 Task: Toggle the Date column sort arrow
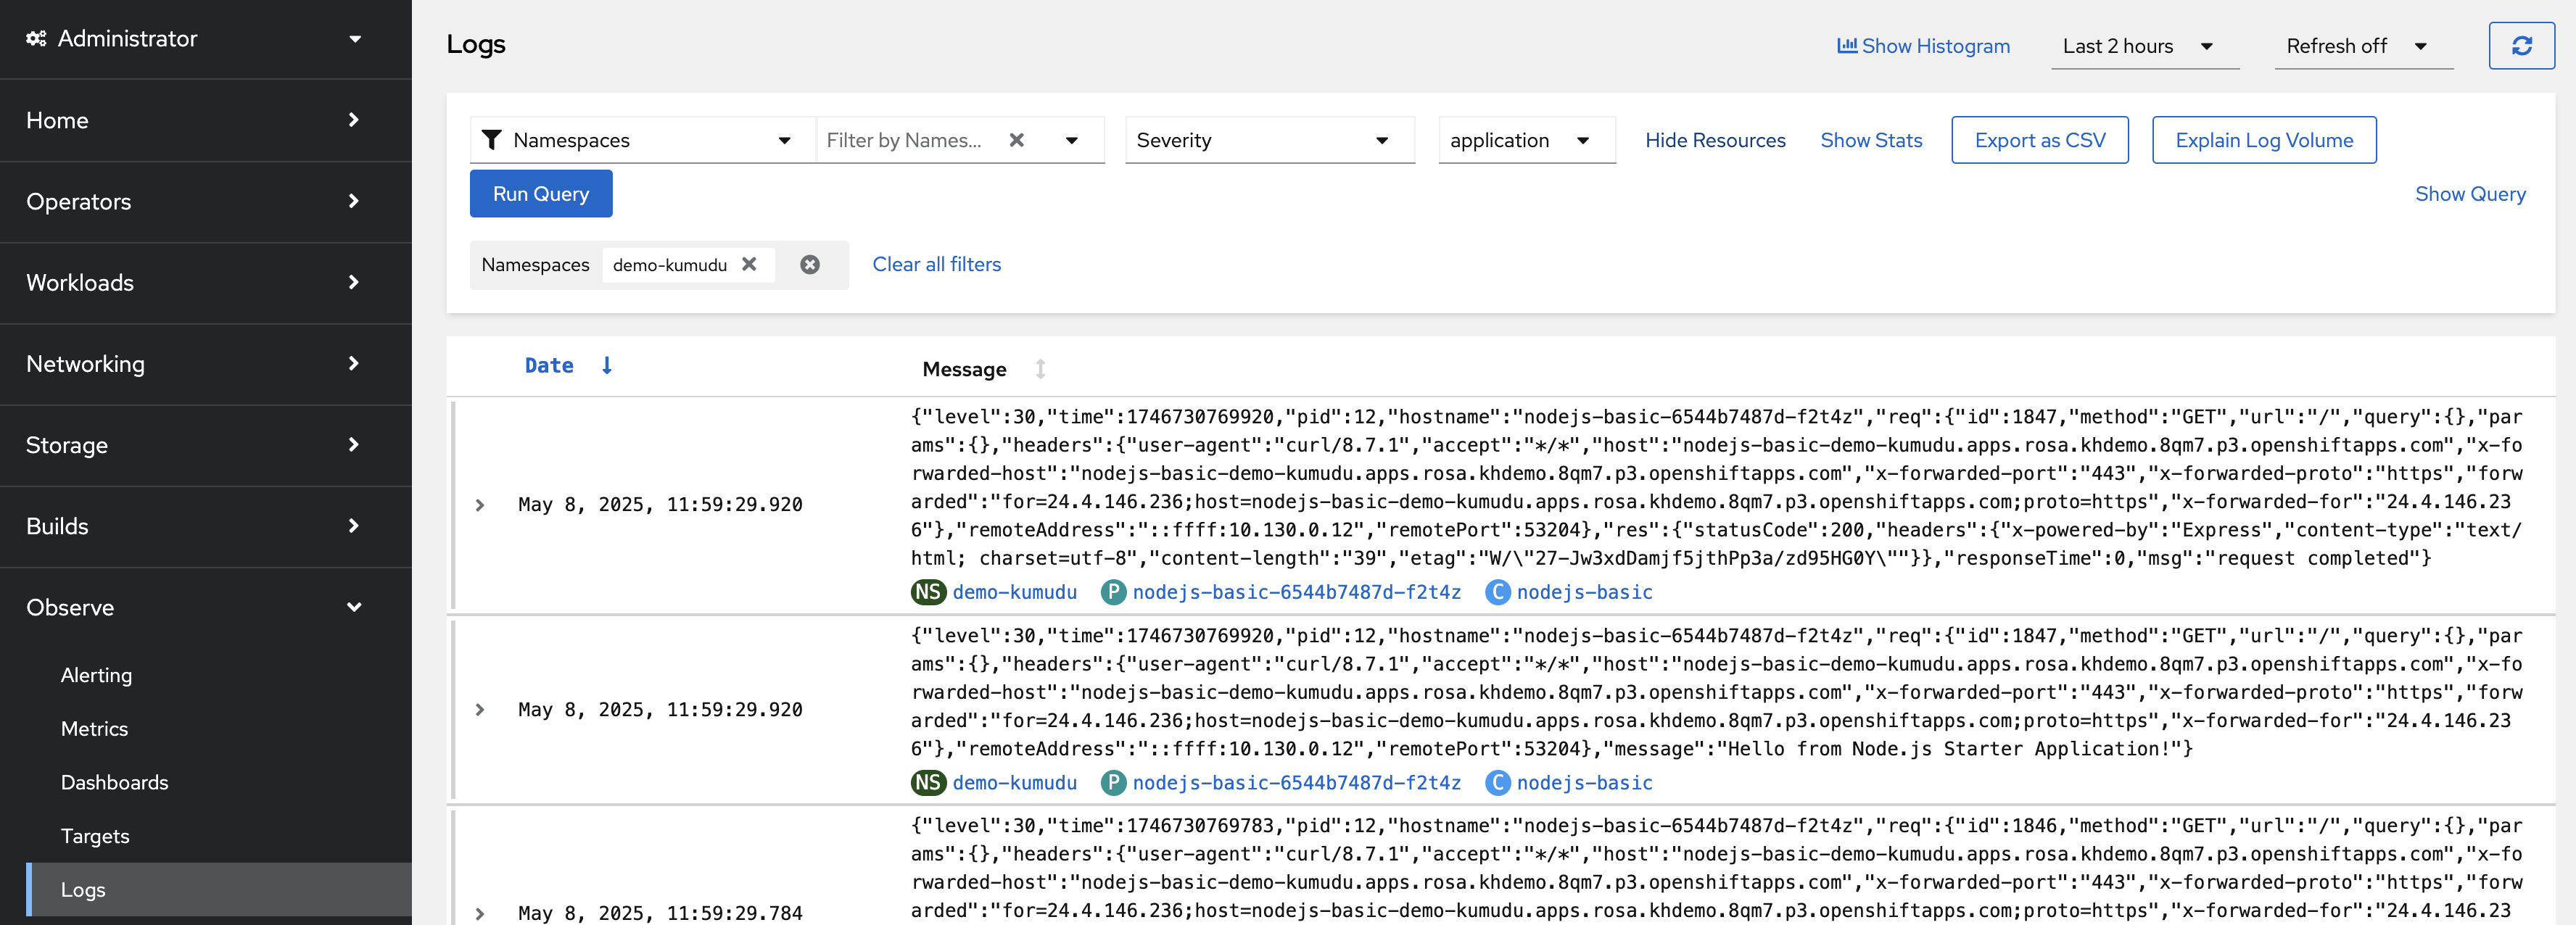coord(607,365)
